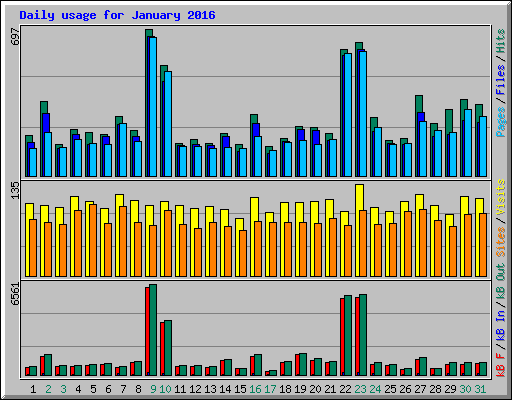Viewport: 512px width, 400px height.
Task: Click day 4 on the x-axis
Action: click(78, 389)
